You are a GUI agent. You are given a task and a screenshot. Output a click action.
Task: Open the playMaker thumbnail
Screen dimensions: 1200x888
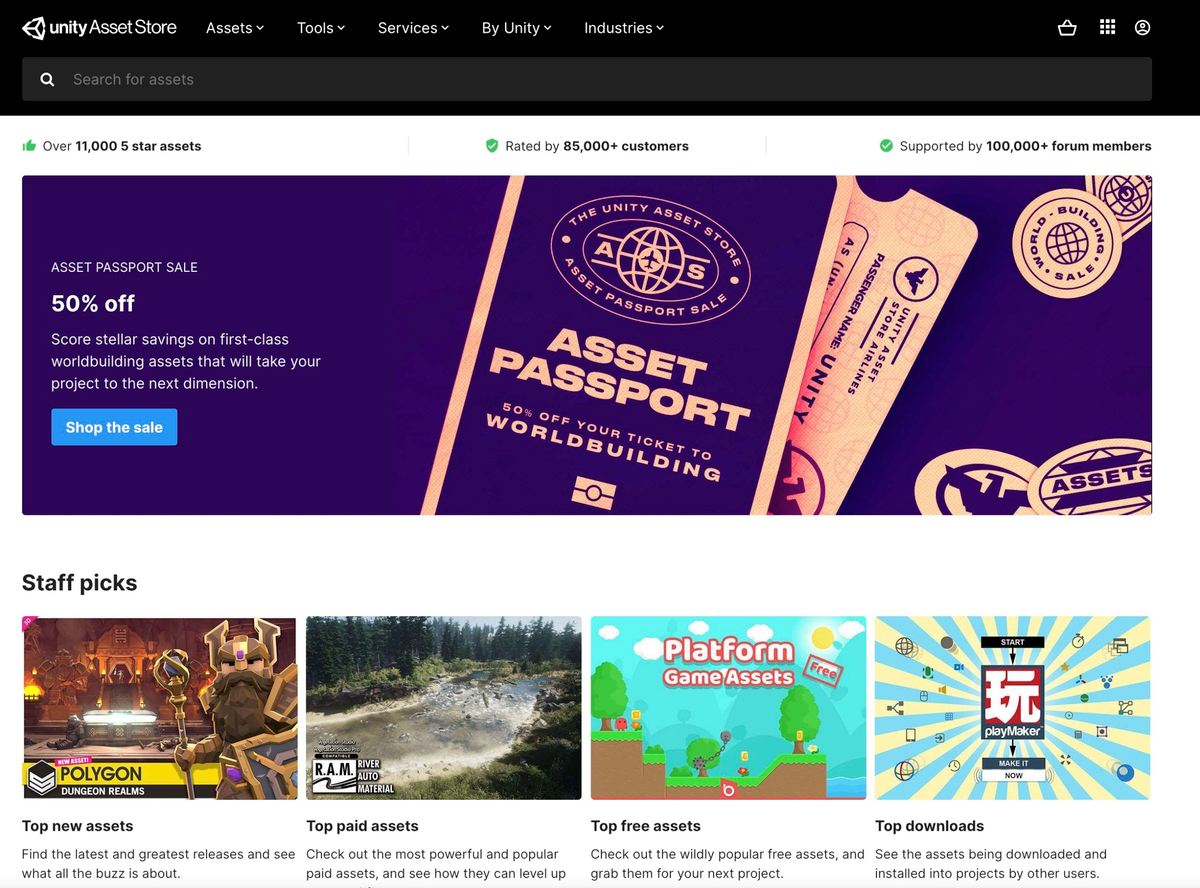[1012, 708]
